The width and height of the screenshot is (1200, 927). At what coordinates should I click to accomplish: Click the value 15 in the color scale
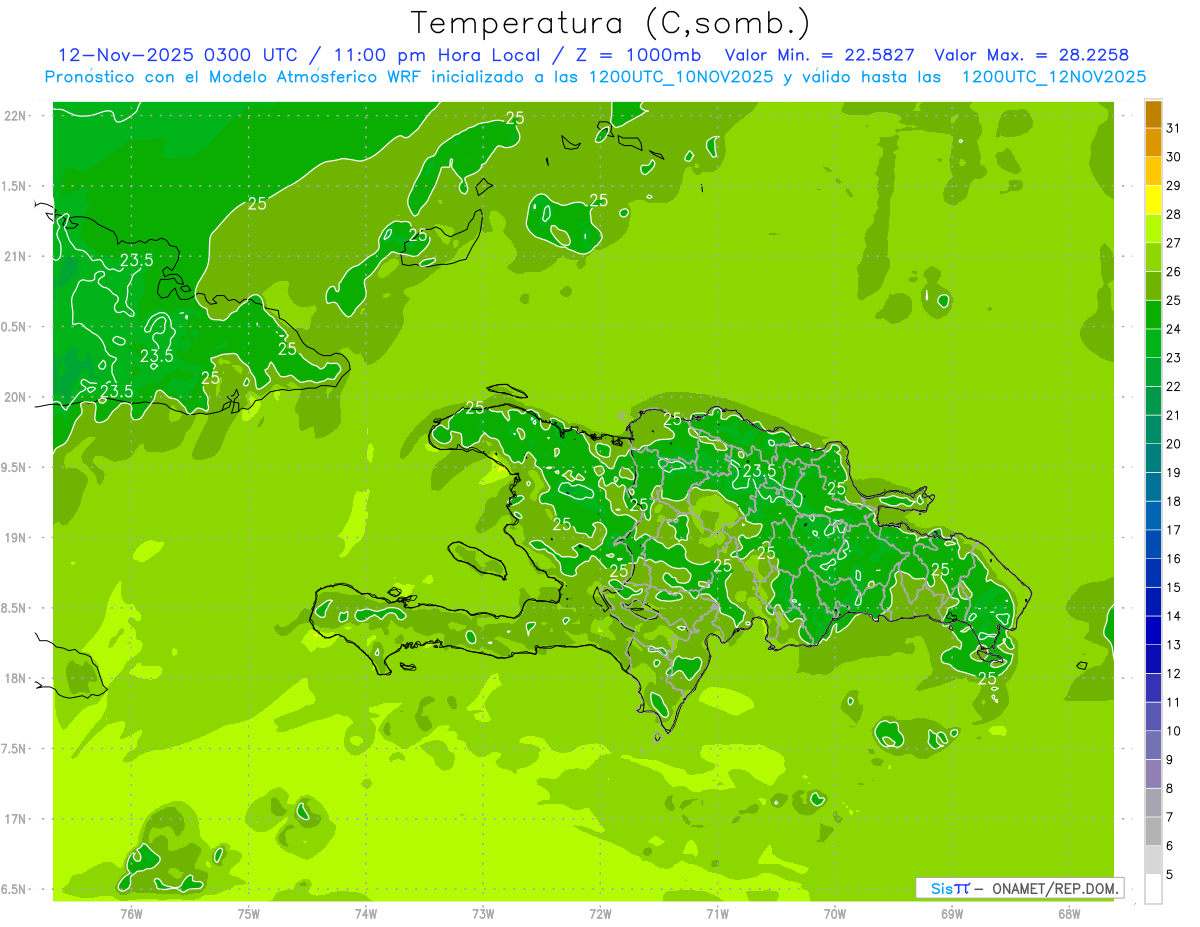(1173, 588)
